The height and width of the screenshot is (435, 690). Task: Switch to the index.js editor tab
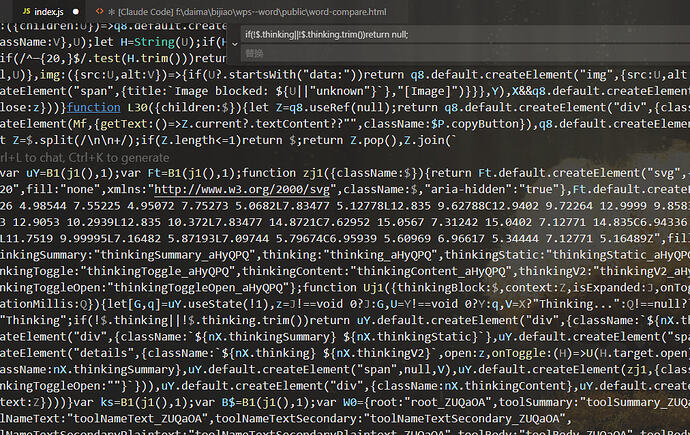(x=49, y=12)
